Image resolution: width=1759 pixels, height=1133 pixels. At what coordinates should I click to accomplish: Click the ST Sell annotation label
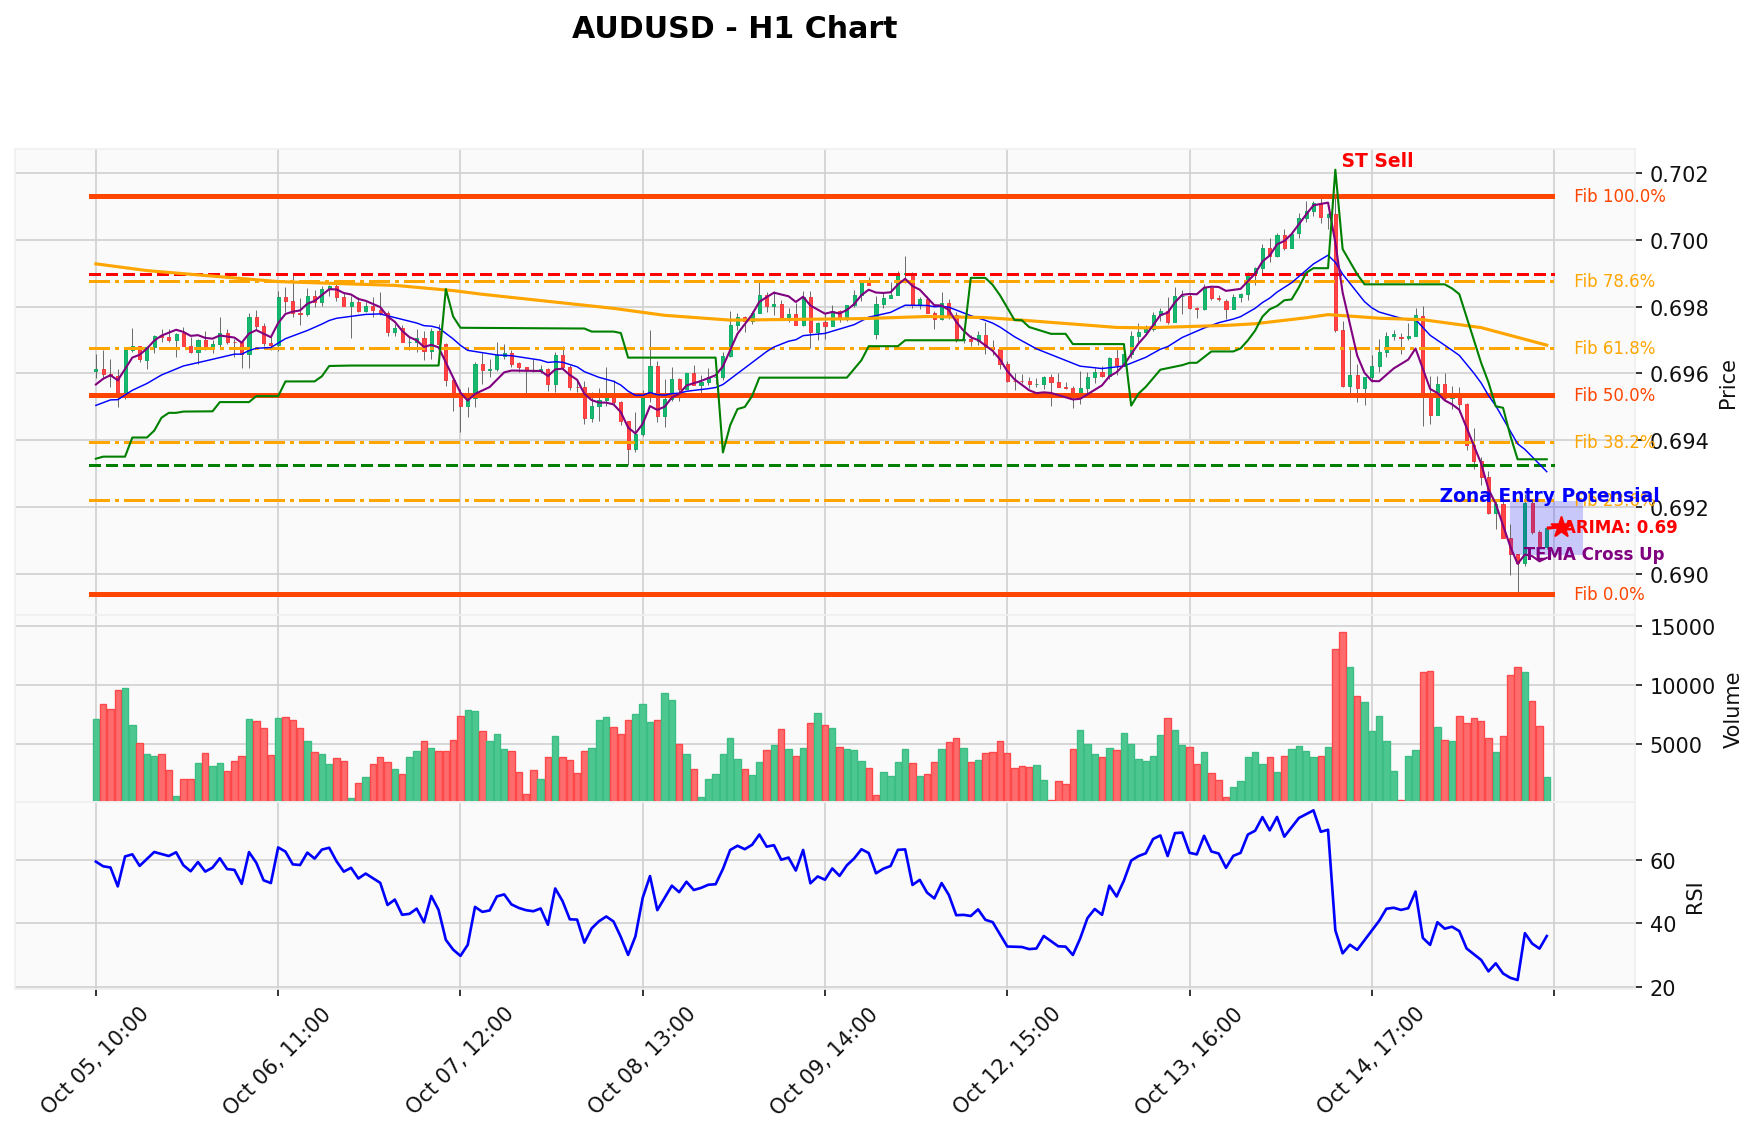click(x=1377, y=161)
